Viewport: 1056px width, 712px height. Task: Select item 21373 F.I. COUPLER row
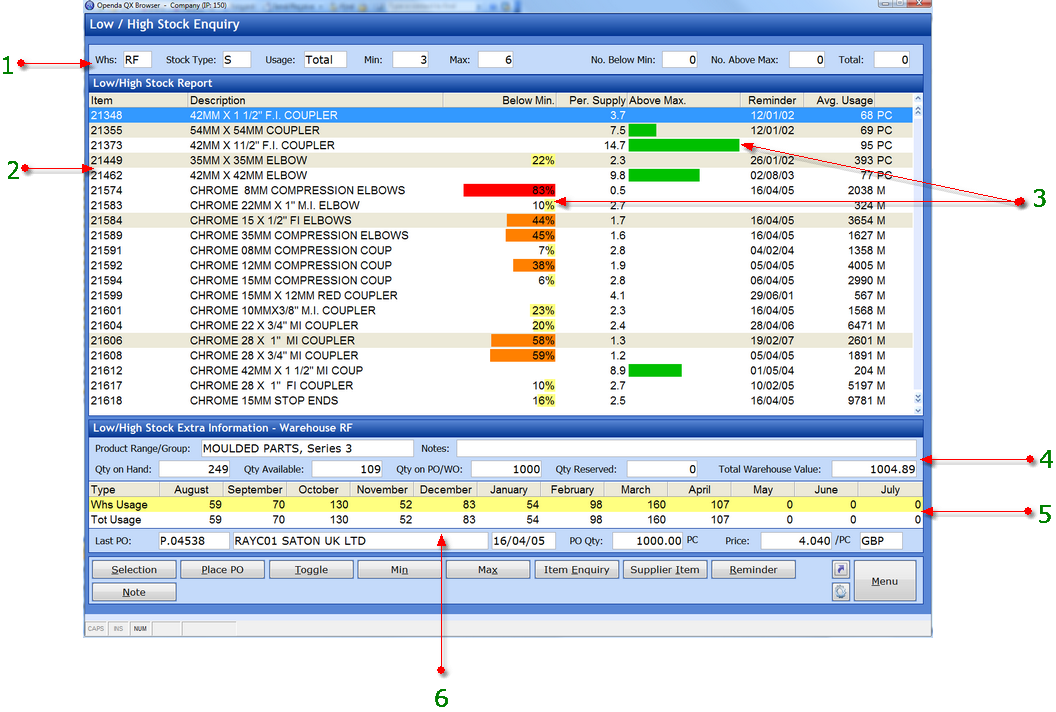tap(501, 145)
